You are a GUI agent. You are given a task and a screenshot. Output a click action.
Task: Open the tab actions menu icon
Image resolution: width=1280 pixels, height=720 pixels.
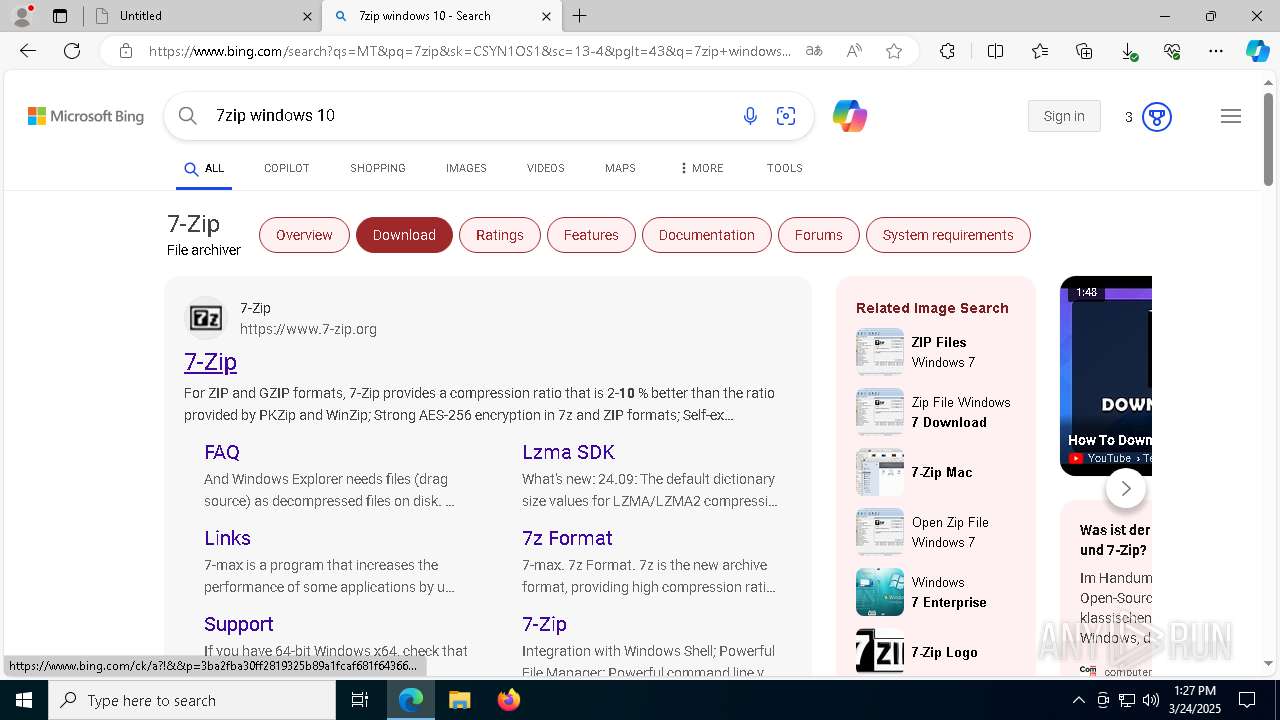pyautogui.click(x=60, y=16)
